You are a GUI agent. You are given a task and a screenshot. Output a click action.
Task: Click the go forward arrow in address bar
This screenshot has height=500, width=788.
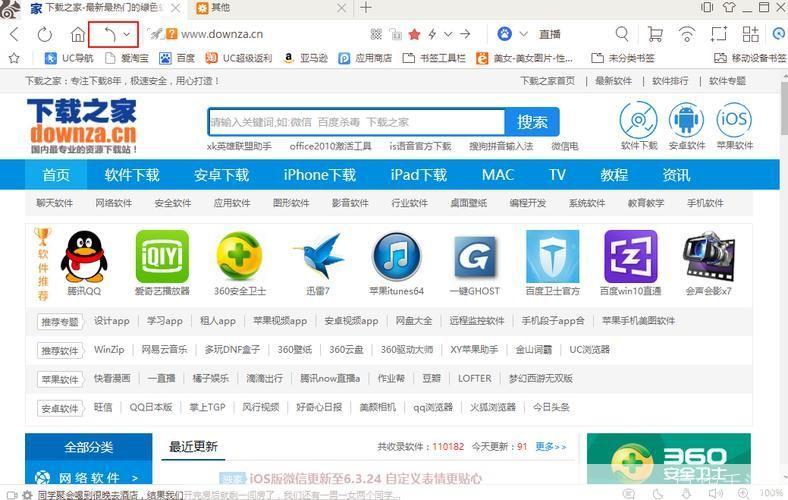465,34
